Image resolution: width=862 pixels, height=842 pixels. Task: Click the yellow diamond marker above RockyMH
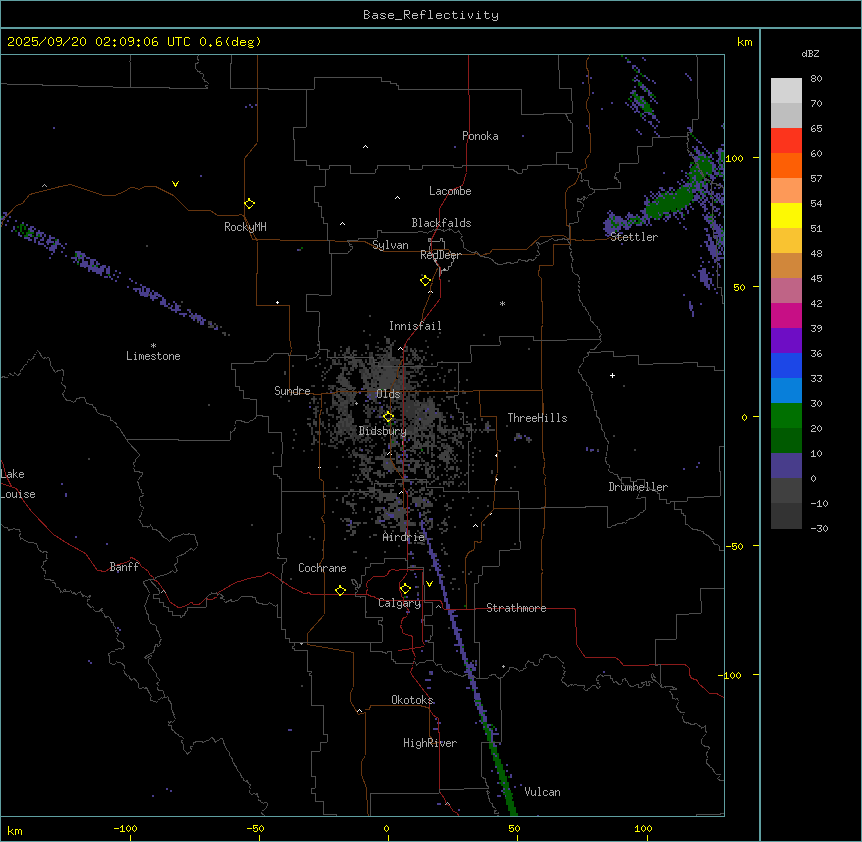(x=249, y=203)
